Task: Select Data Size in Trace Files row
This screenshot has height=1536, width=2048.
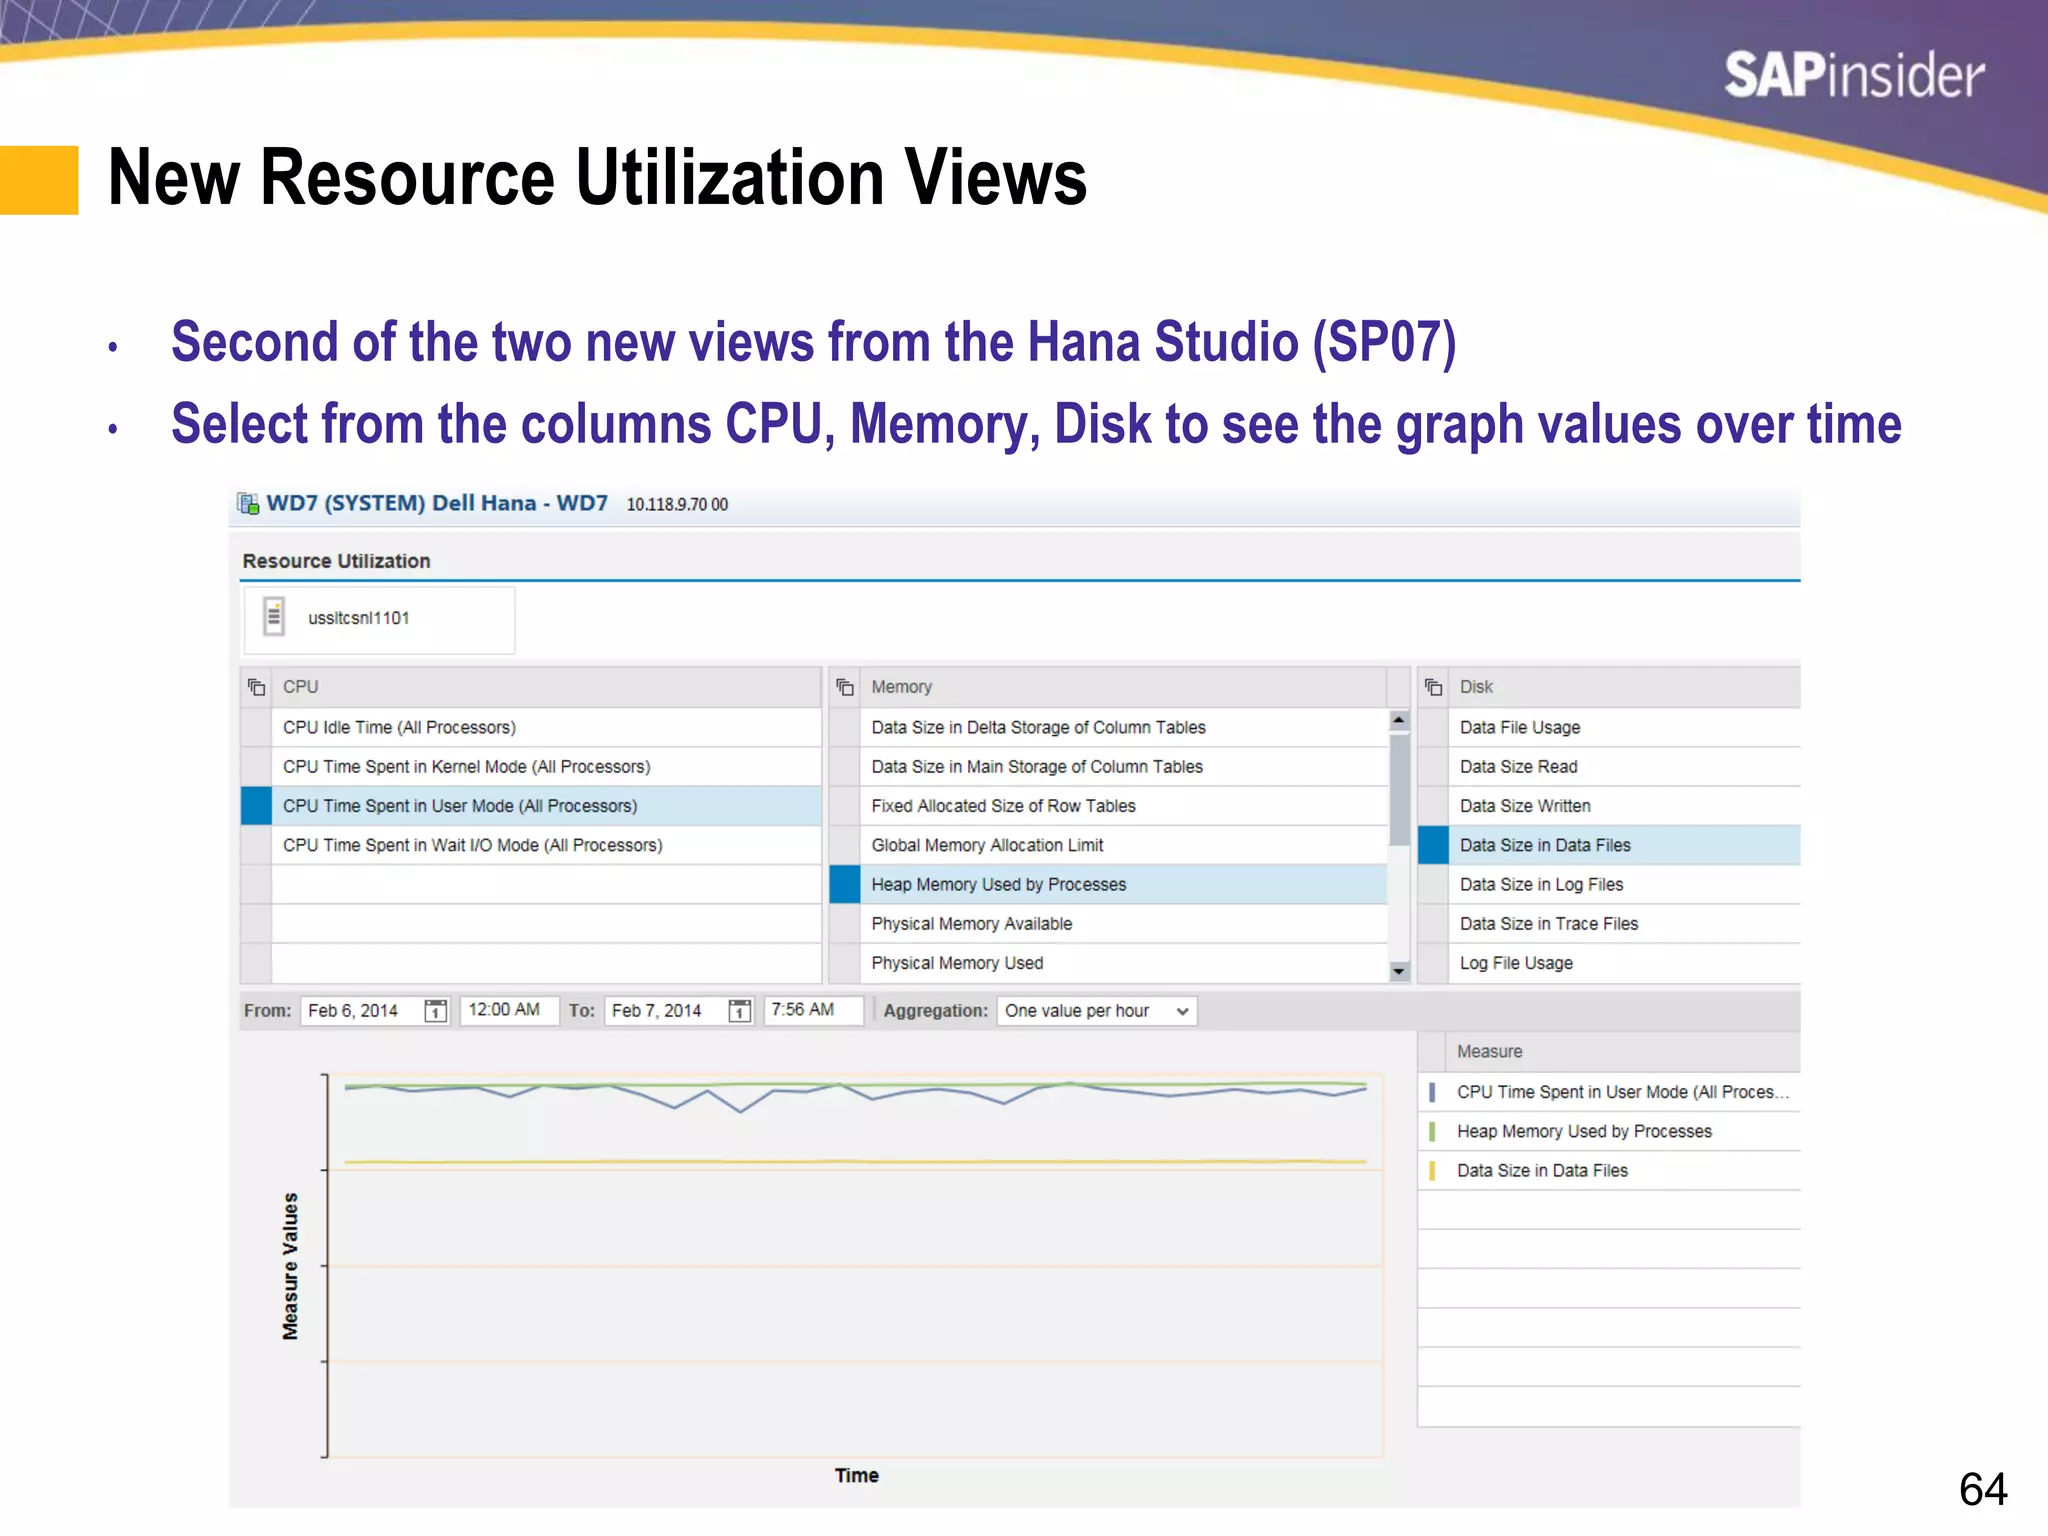Action: tap(1625, 924)
